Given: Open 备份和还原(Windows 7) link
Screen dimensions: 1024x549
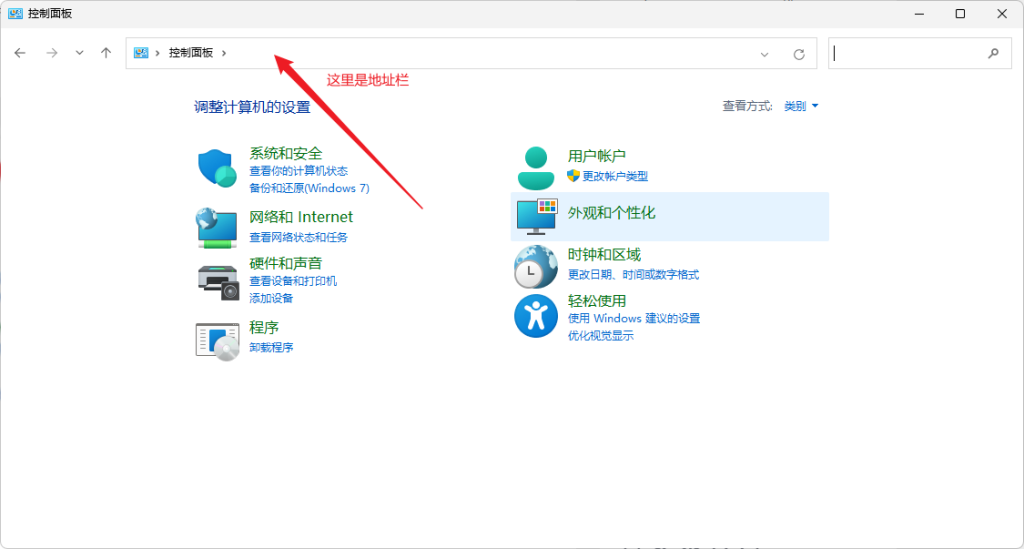Looking at the screenshot, I should click(x=309, y=188).
